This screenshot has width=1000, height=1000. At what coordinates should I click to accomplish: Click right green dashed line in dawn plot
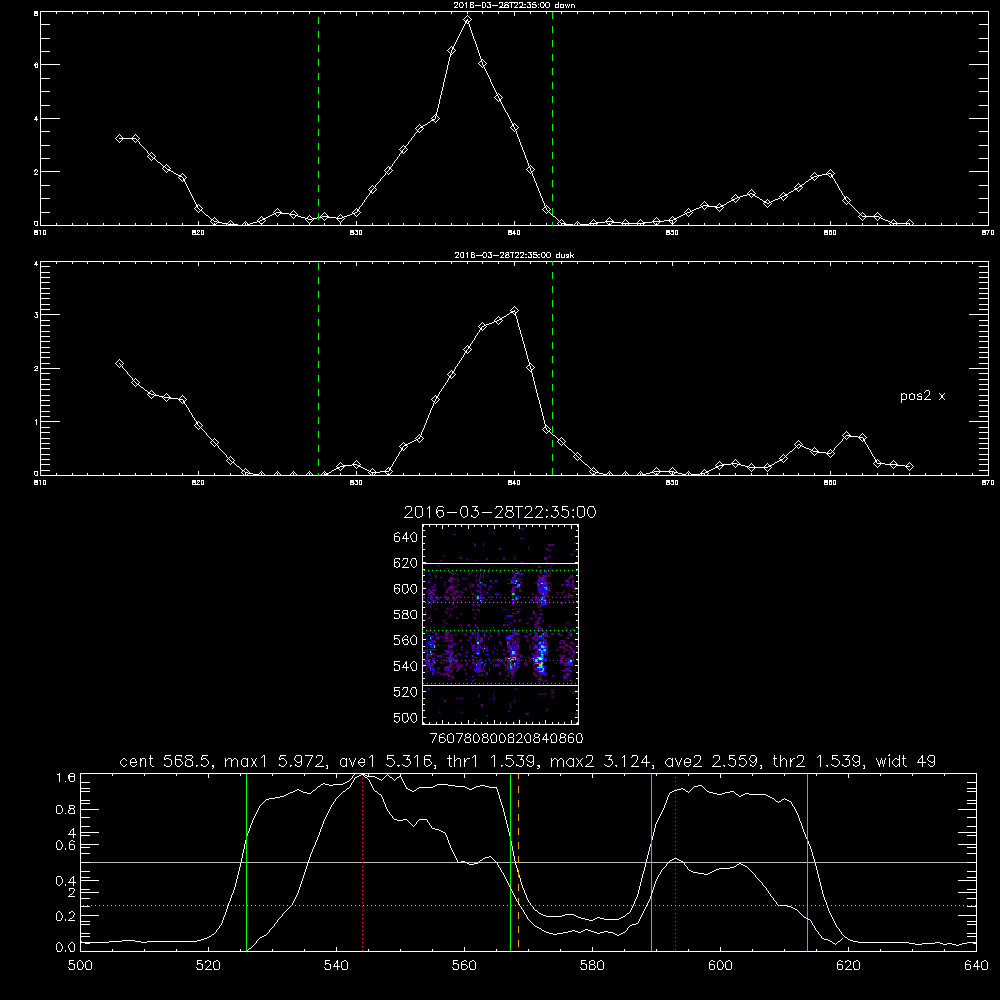click(552, 118)
